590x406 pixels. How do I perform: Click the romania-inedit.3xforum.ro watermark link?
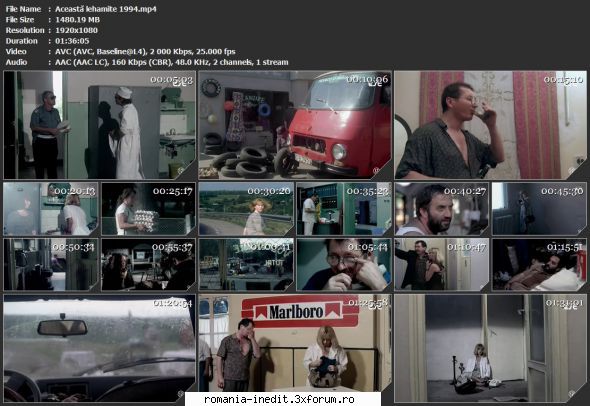click(x=279, y=399)
